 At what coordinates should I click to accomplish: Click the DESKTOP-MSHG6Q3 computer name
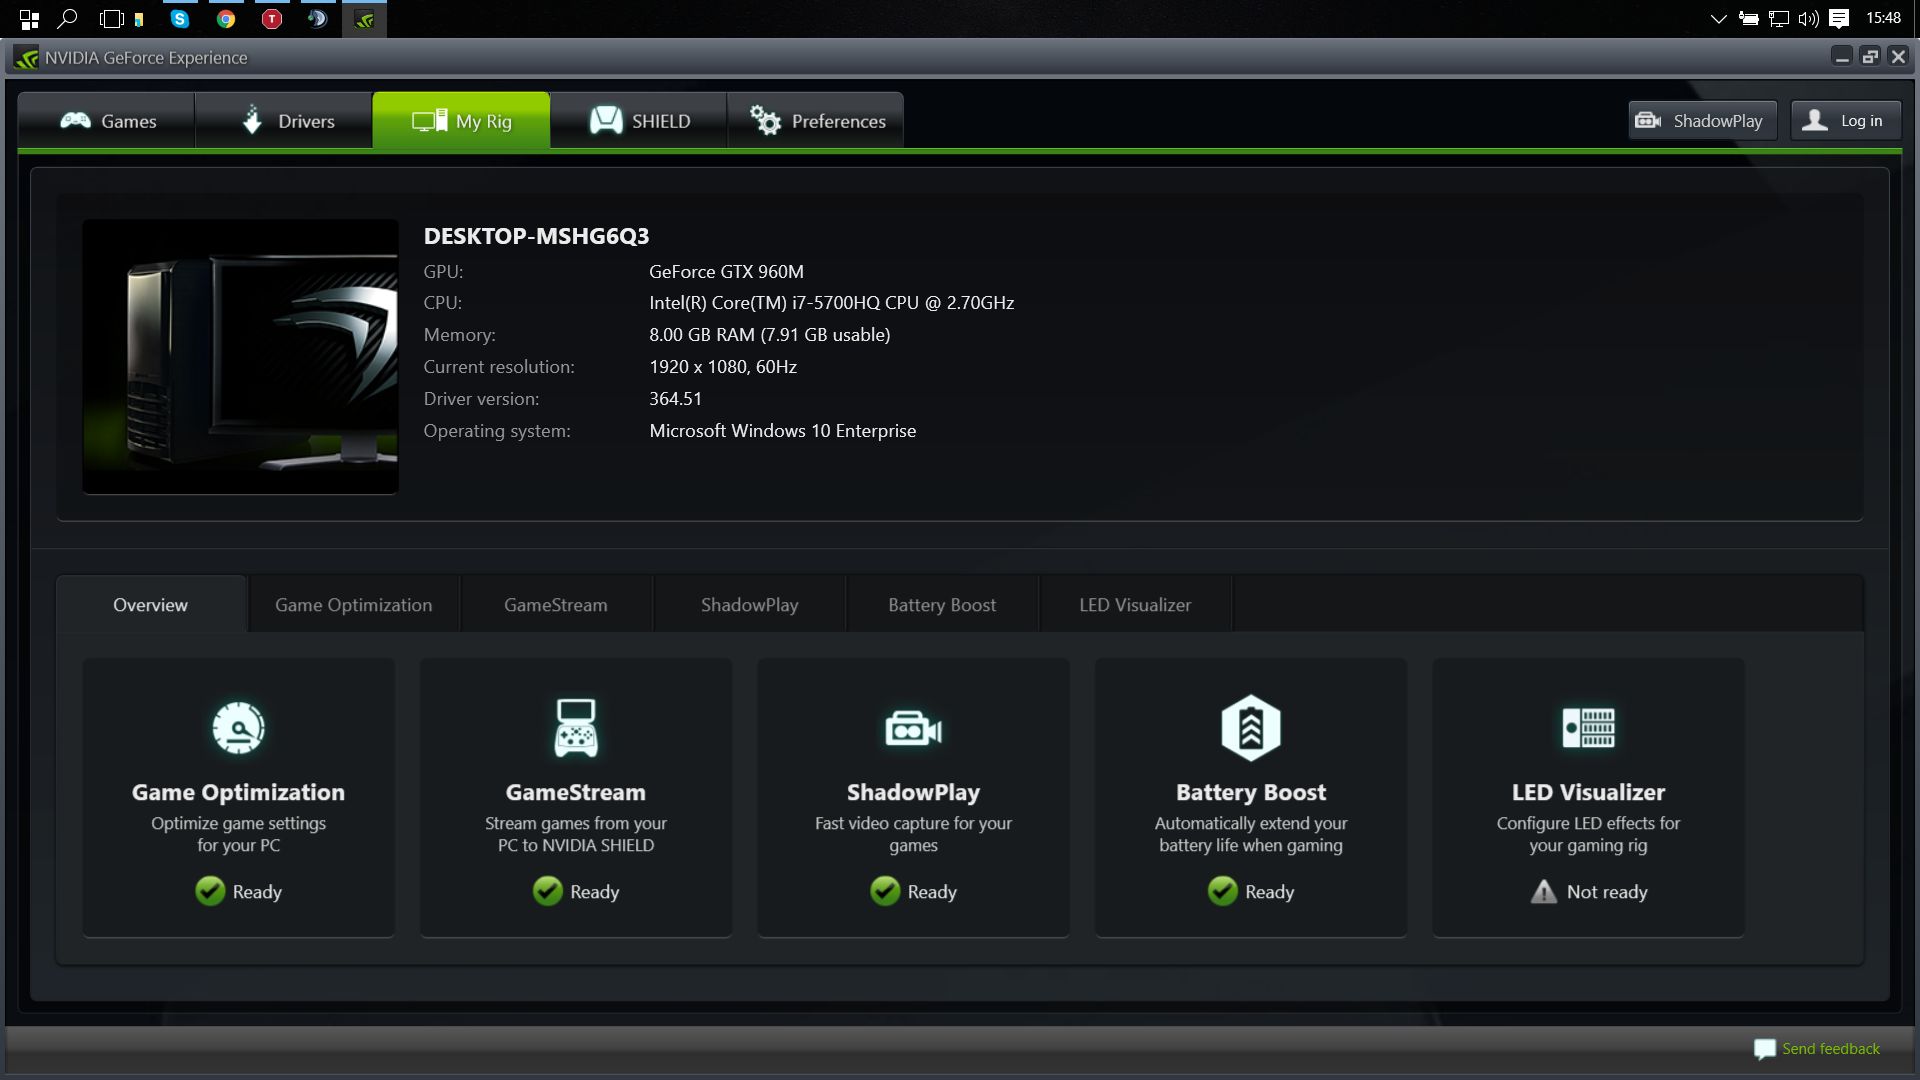(536, 236)
